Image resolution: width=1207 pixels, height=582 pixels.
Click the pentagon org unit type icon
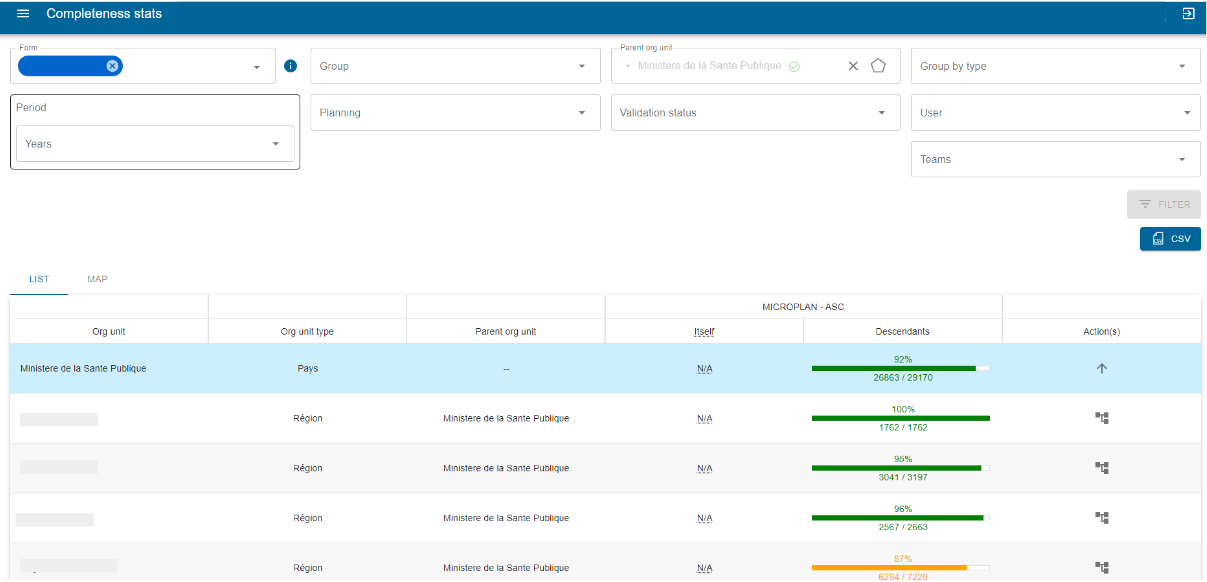pyautogui.click(x=878, y=66)
